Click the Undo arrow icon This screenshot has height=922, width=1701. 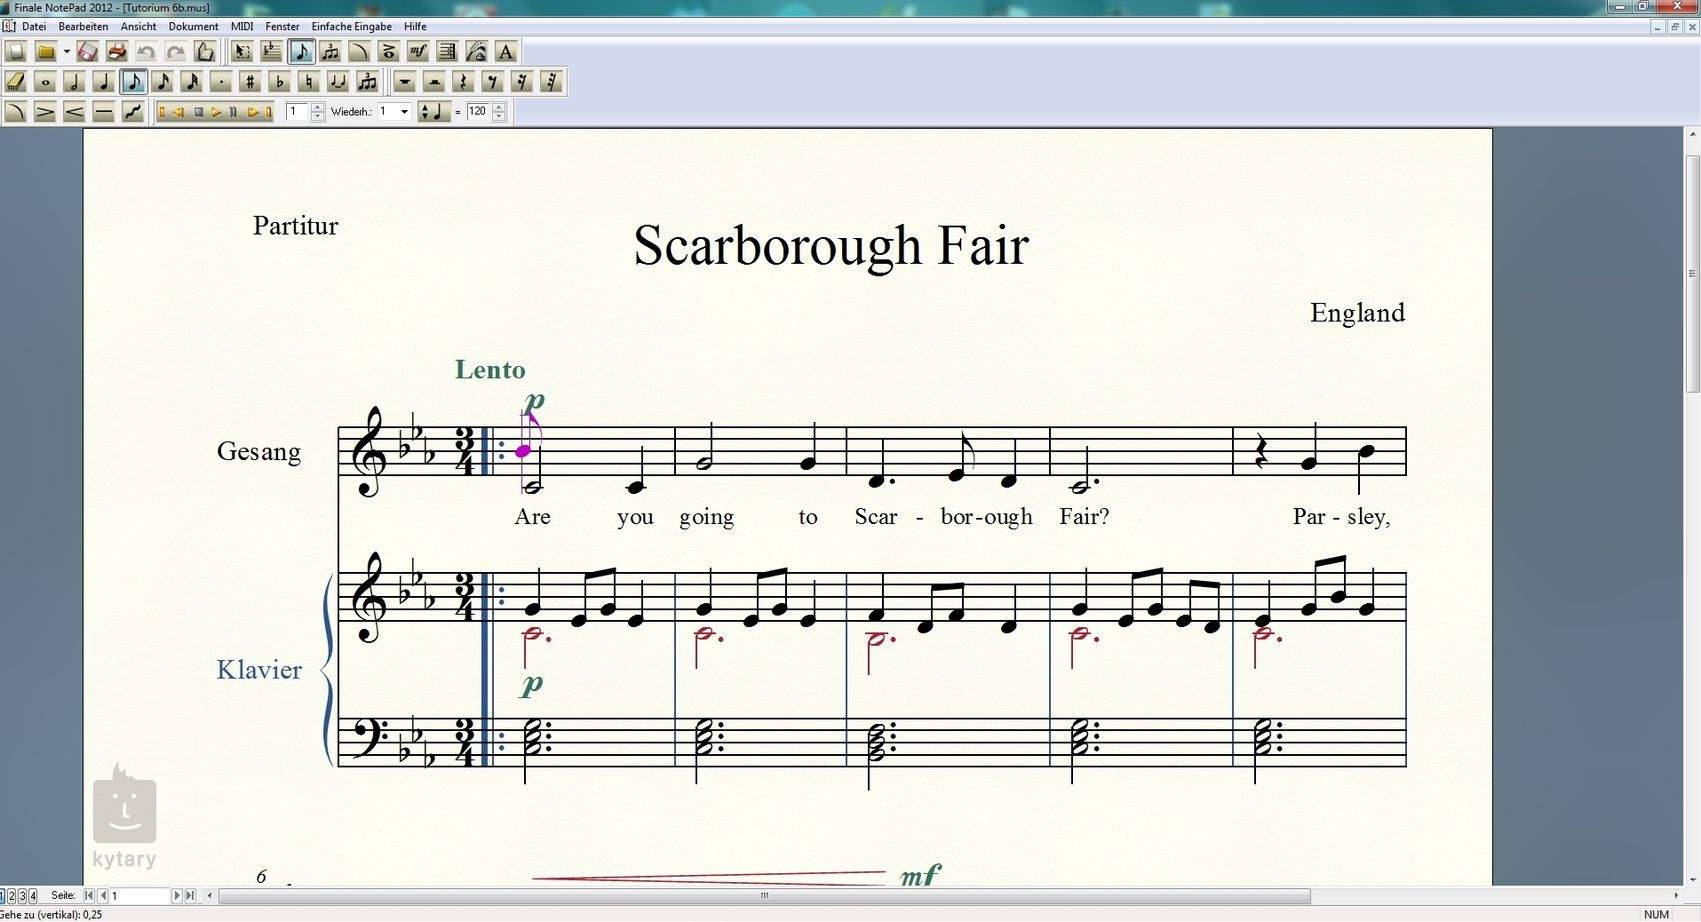click(x=146, y=52)
